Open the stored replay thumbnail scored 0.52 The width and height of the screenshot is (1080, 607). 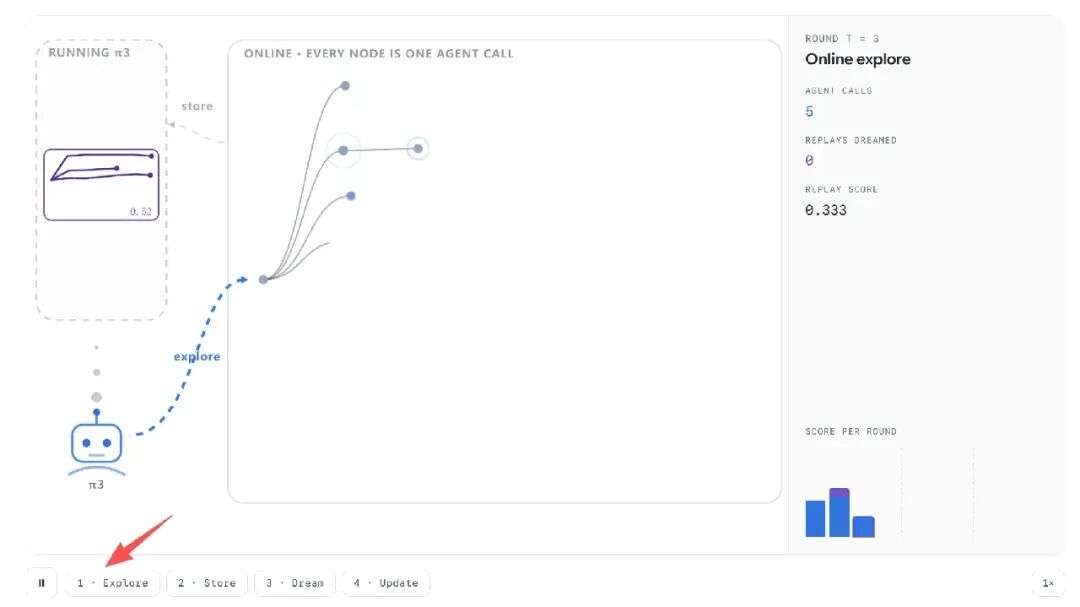(101, 185)
